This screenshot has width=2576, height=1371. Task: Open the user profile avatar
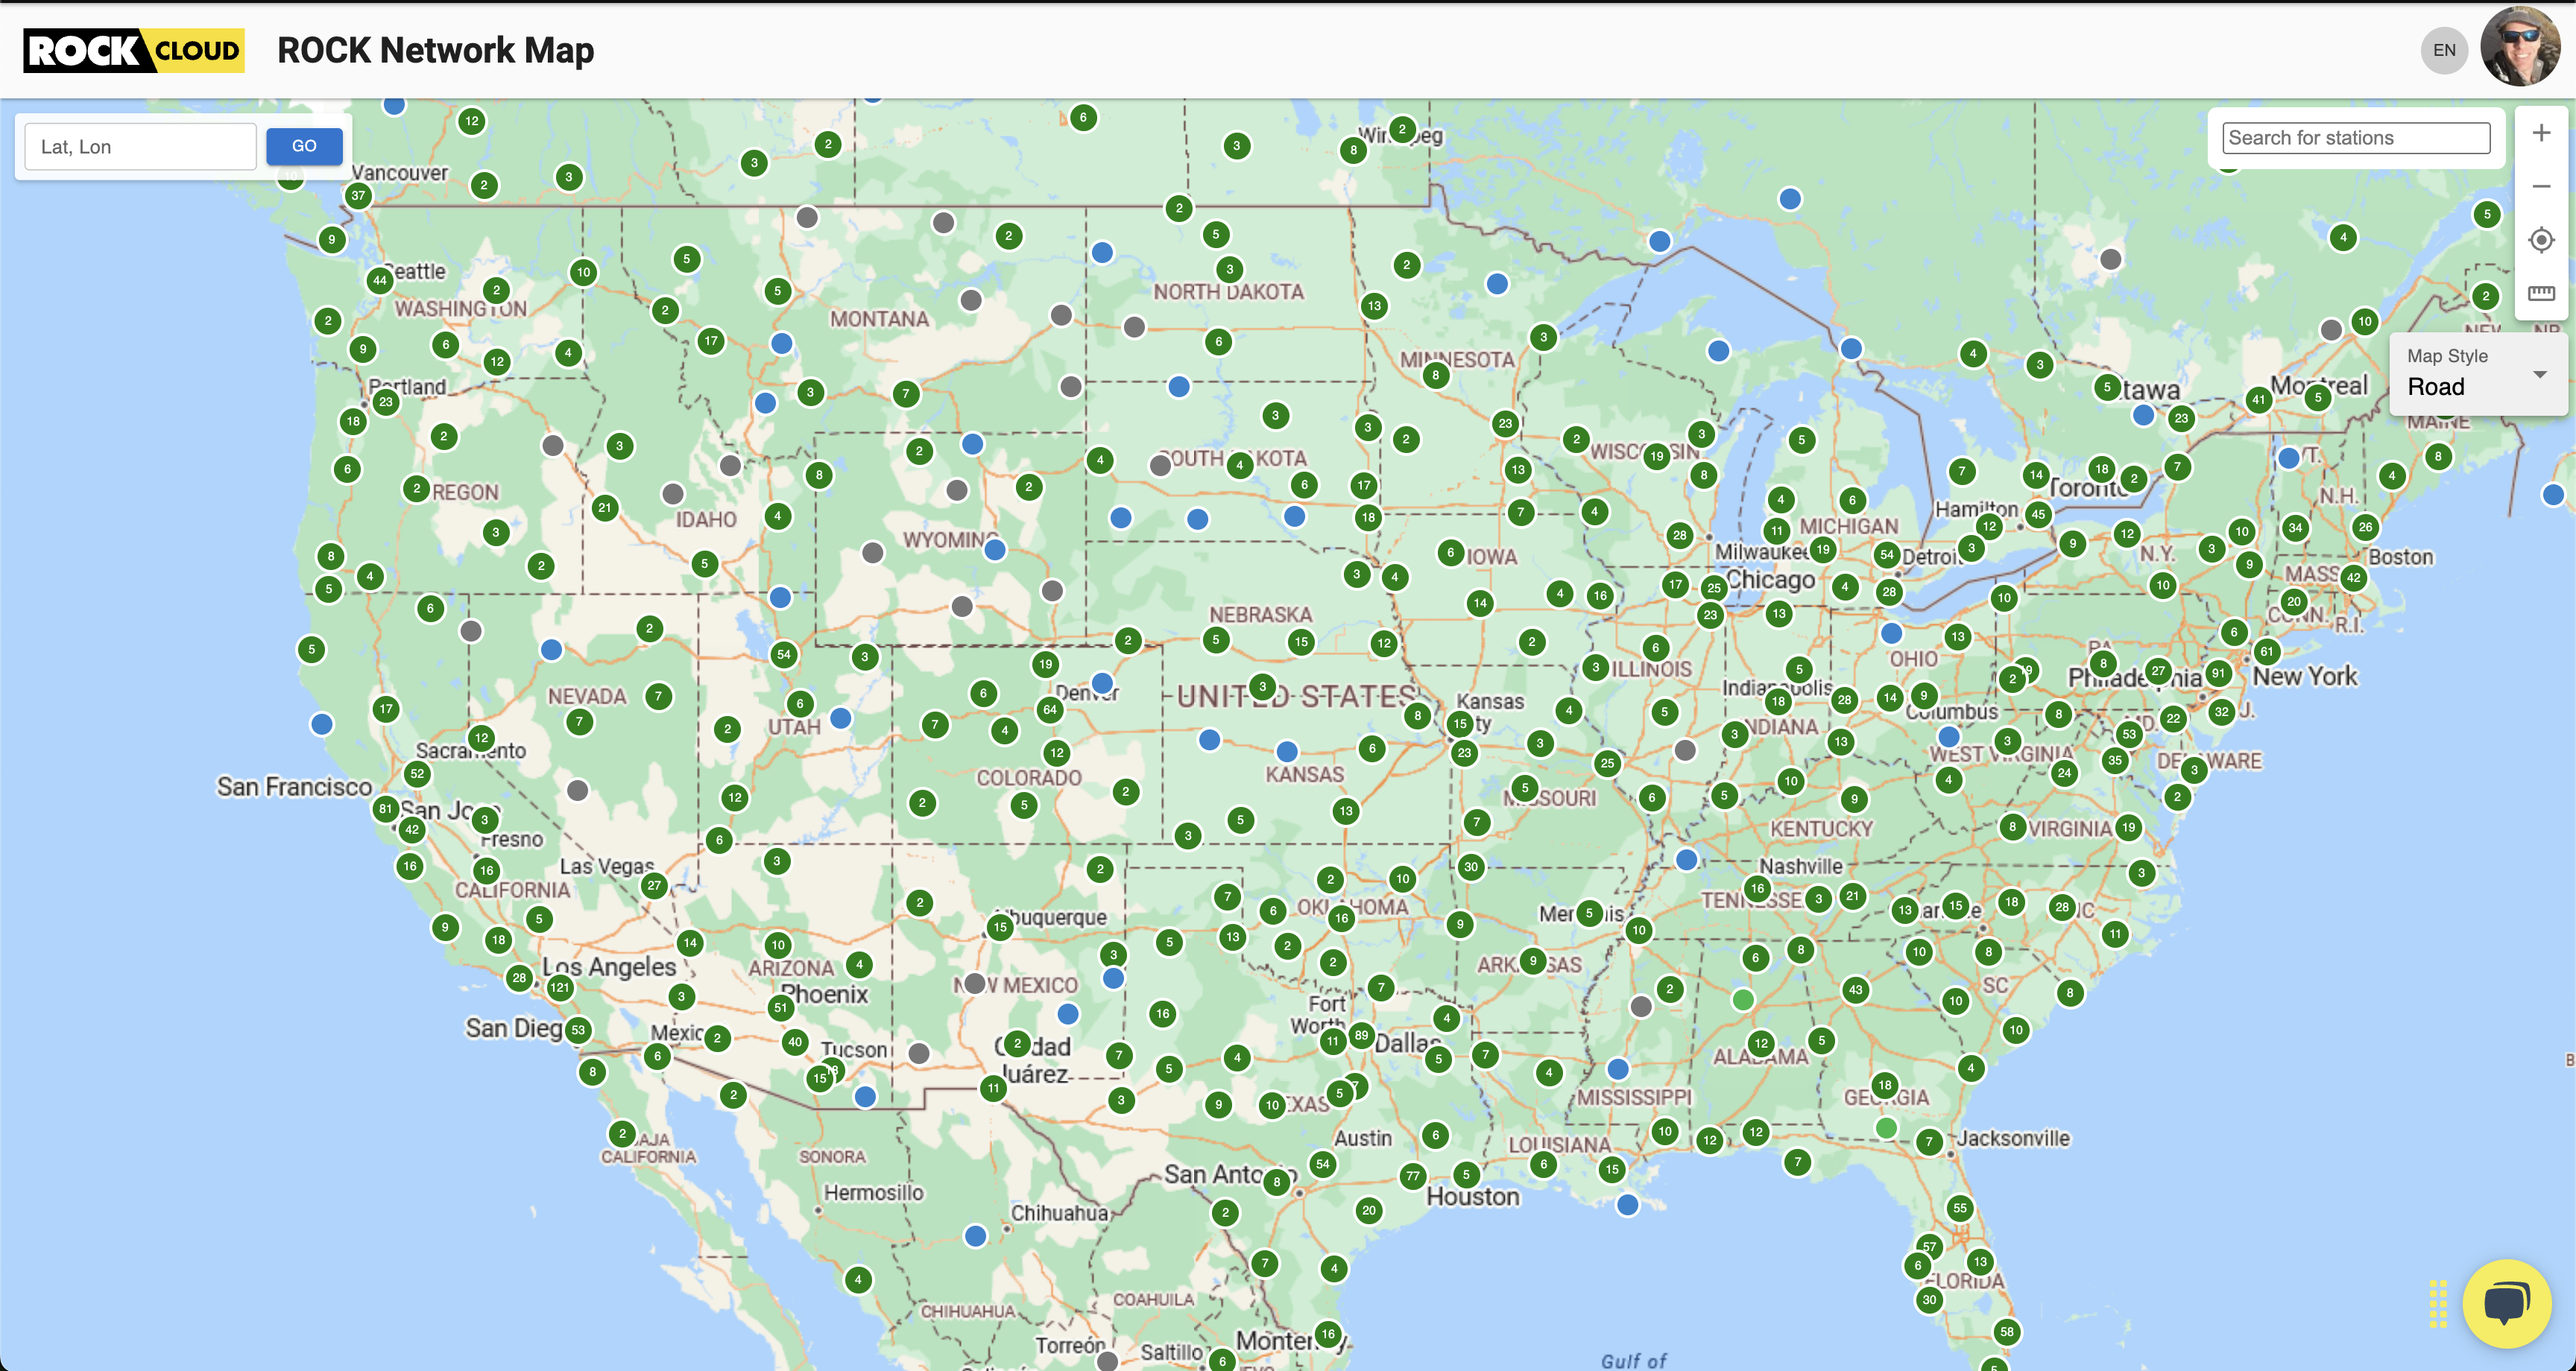2519,47
